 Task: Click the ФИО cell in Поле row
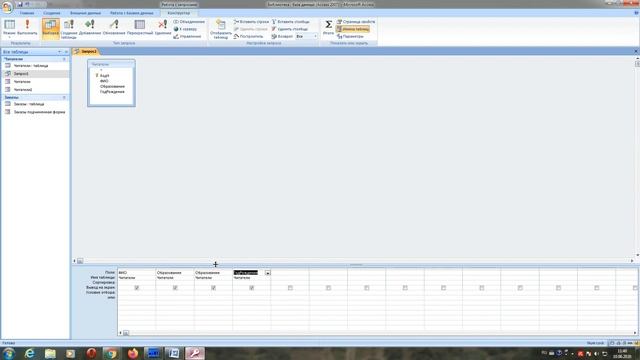point(137,273)
